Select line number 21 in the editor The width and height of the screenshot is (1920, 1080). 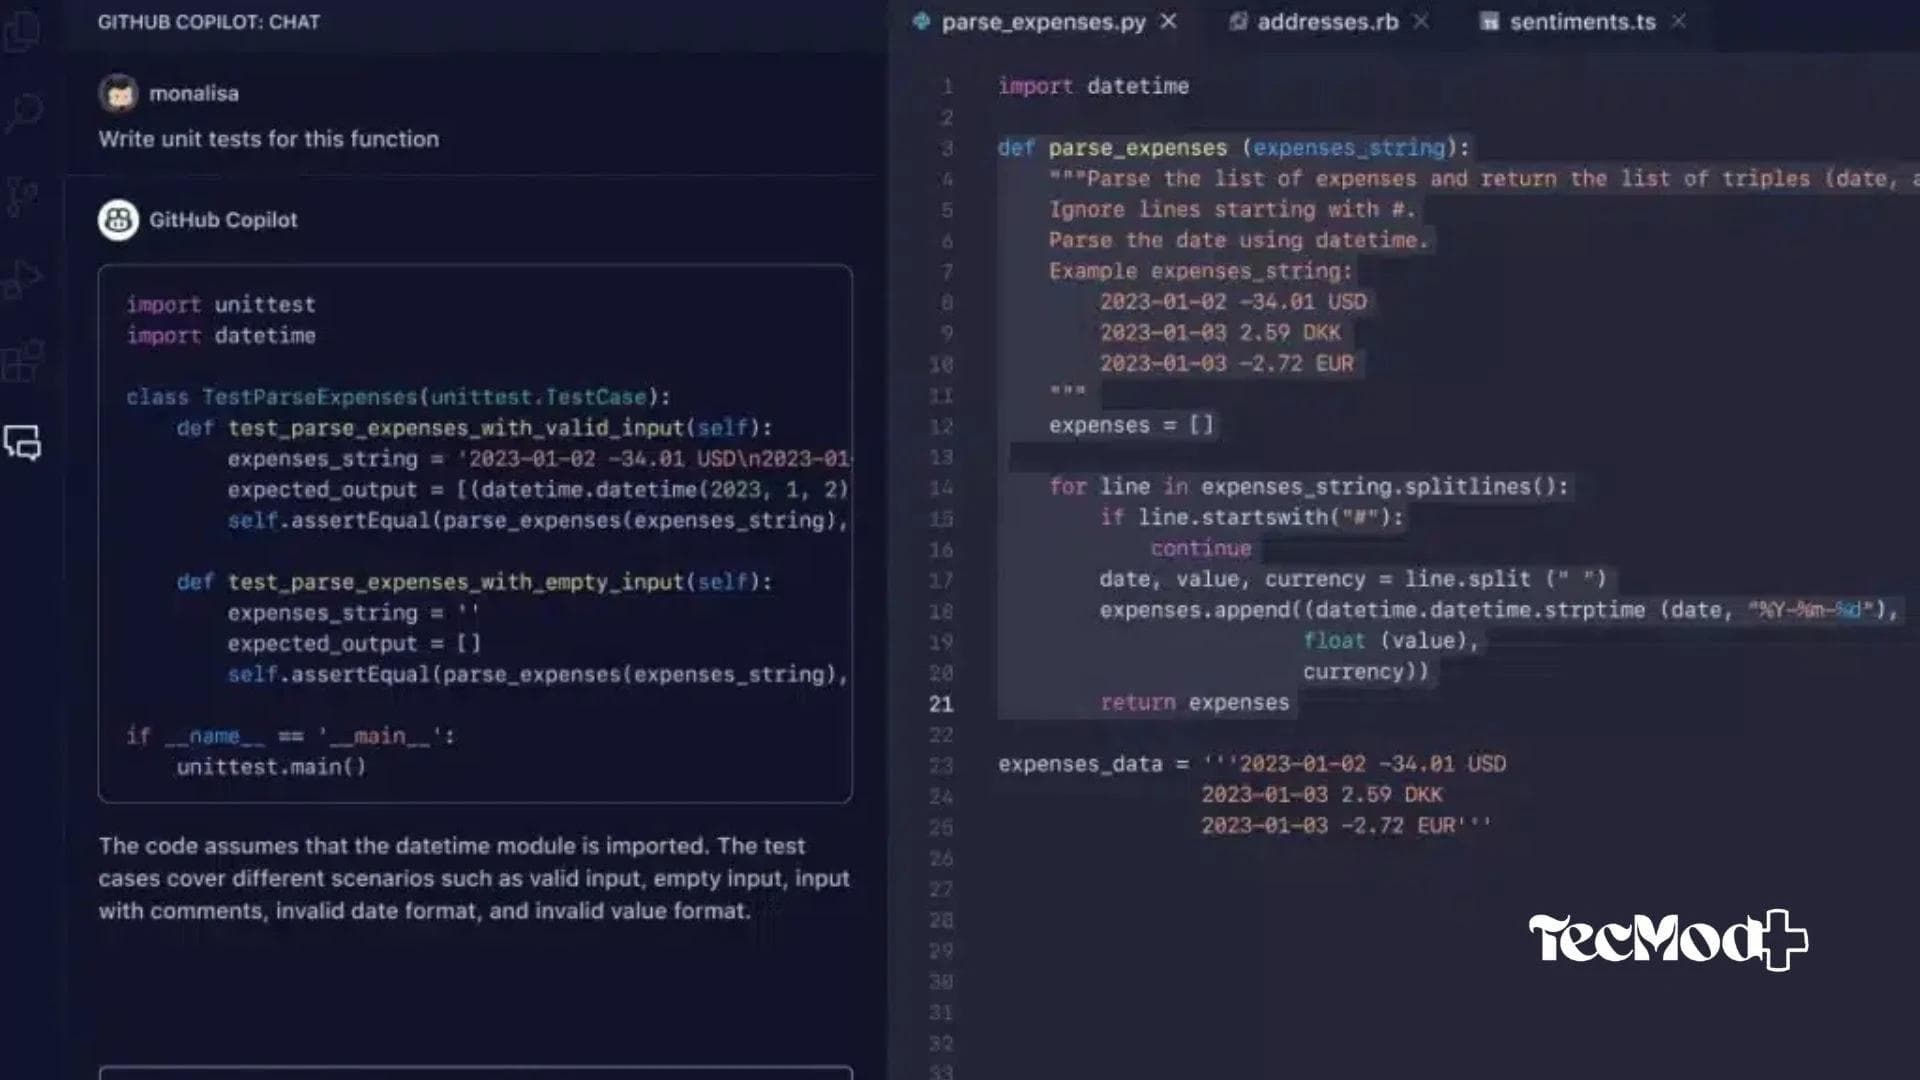(941, 703)
